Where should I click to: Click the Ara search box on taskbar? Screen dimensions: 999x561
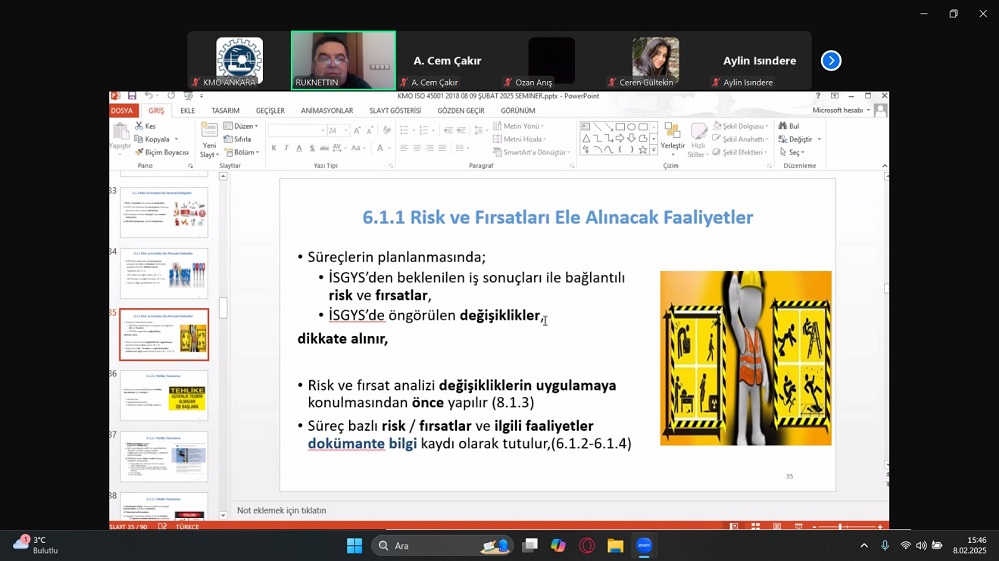pos(443,545)
